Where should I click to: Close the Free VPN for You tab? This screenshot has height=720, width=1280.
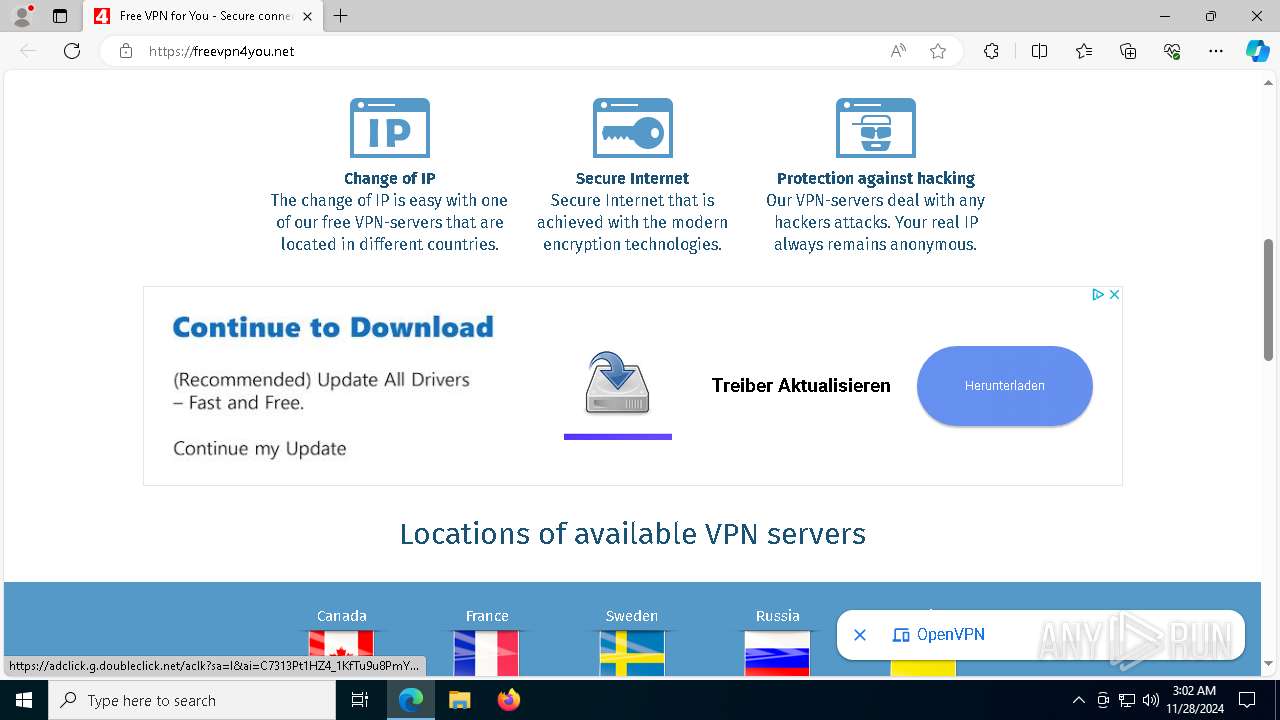click(307, 16)
